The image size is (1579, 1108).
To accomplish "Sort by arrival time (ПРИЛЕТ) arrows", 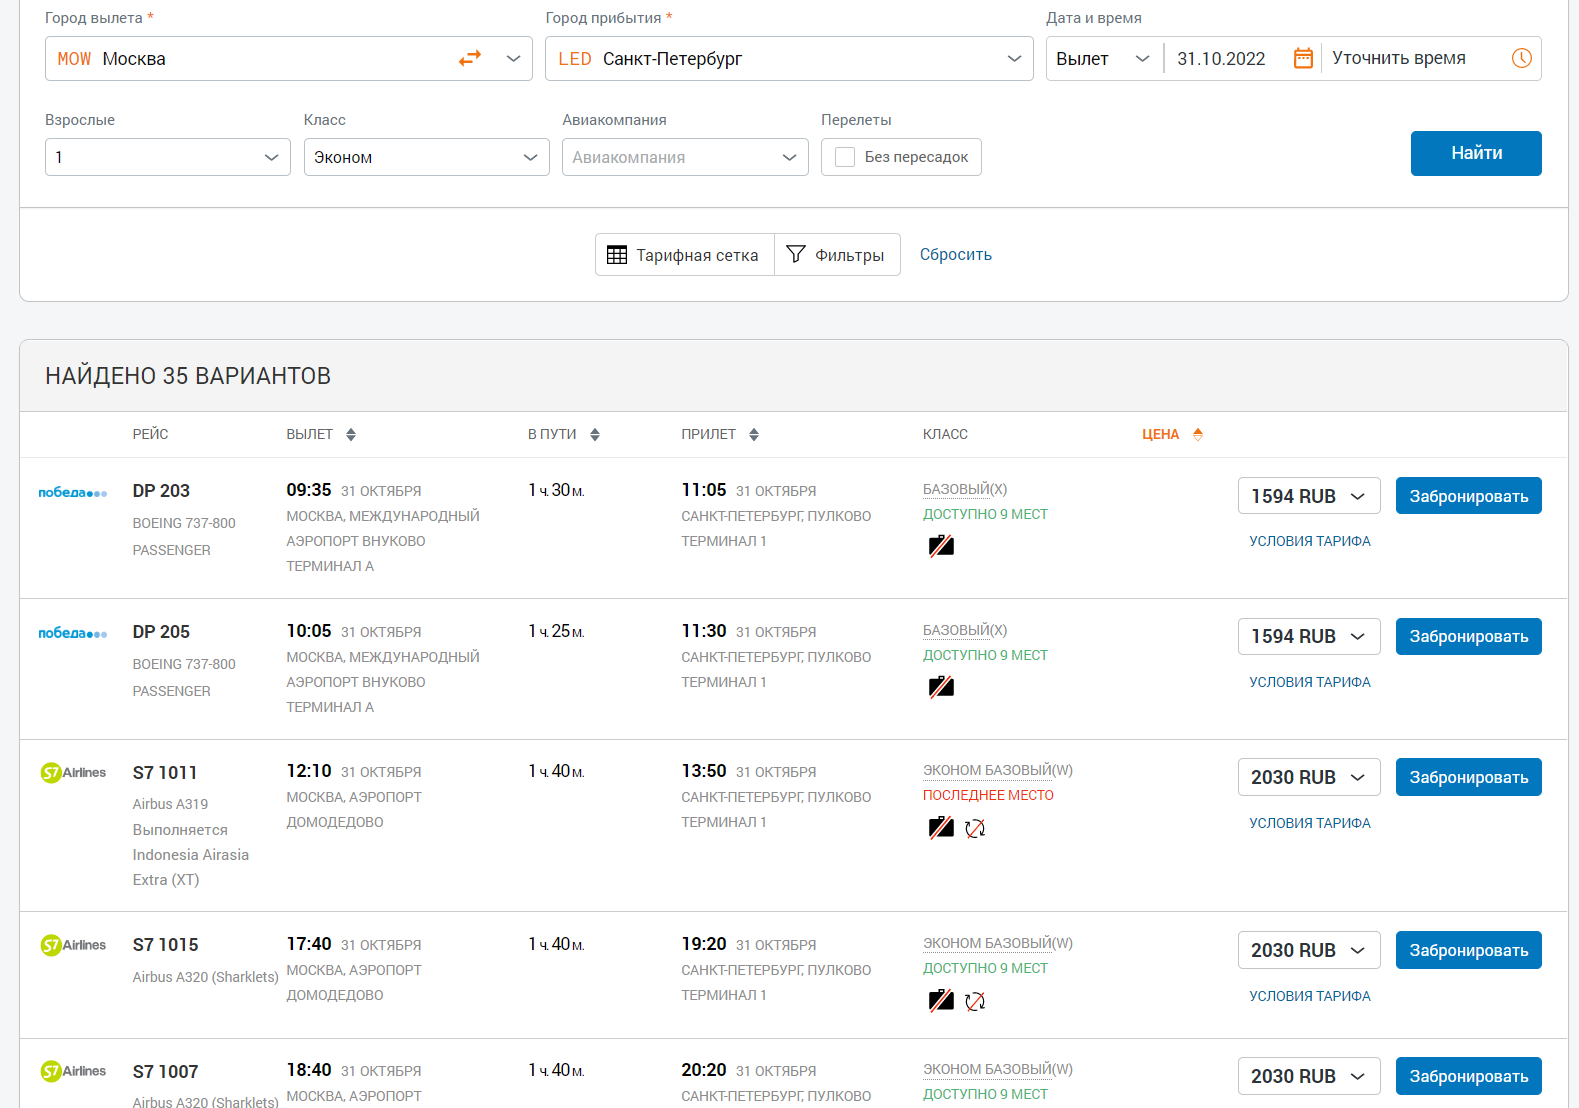I will pyautogui.click(x=754, y=434).
